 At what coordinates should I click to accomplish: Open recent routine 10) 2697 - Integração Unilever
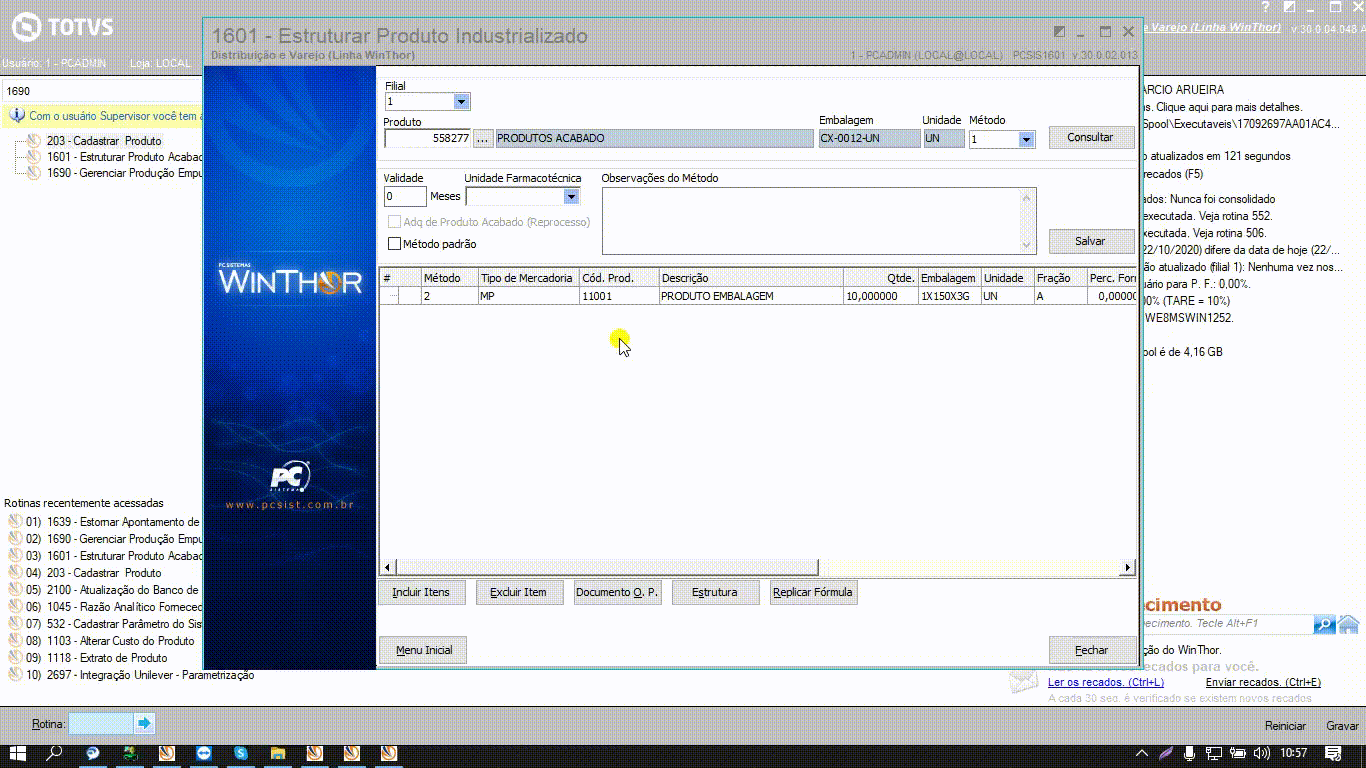pyautogui.click(x=139, y=675)
